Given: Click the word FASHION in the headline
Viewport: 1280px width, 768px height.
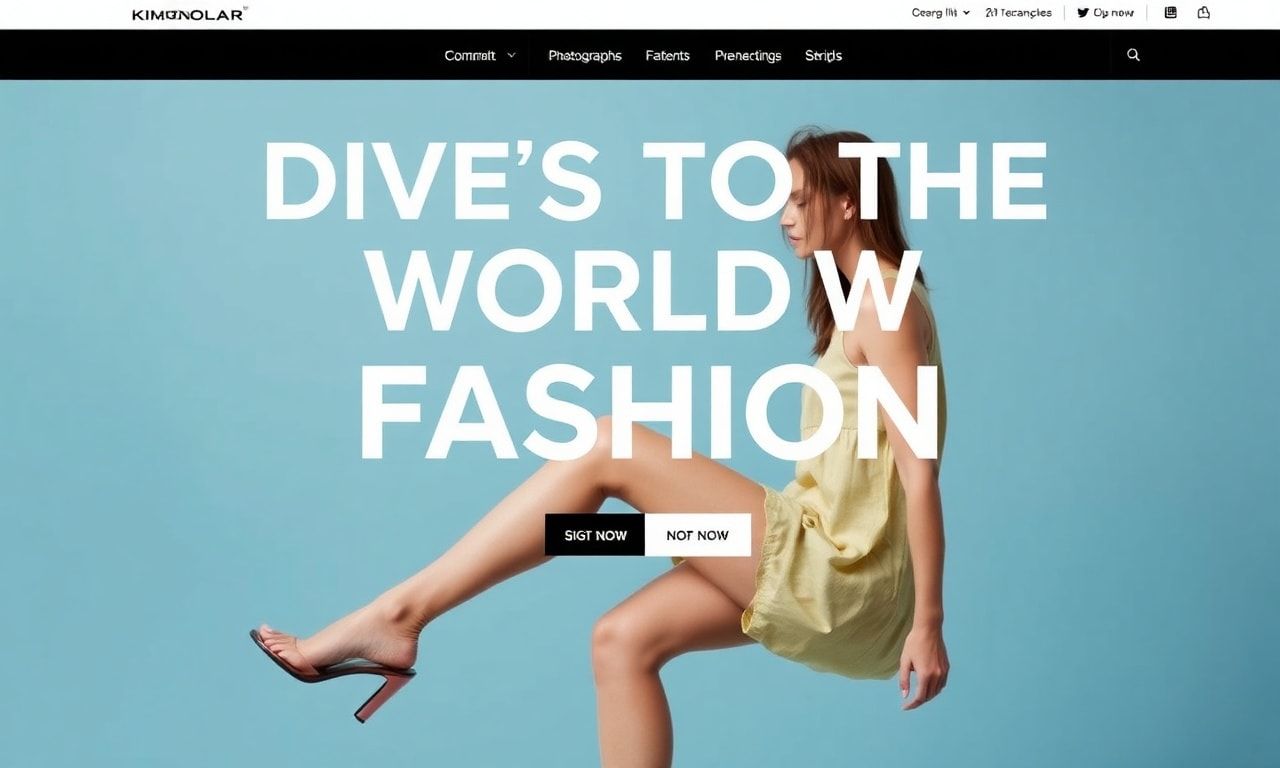Looking at the screenshot, I should 650,412.
